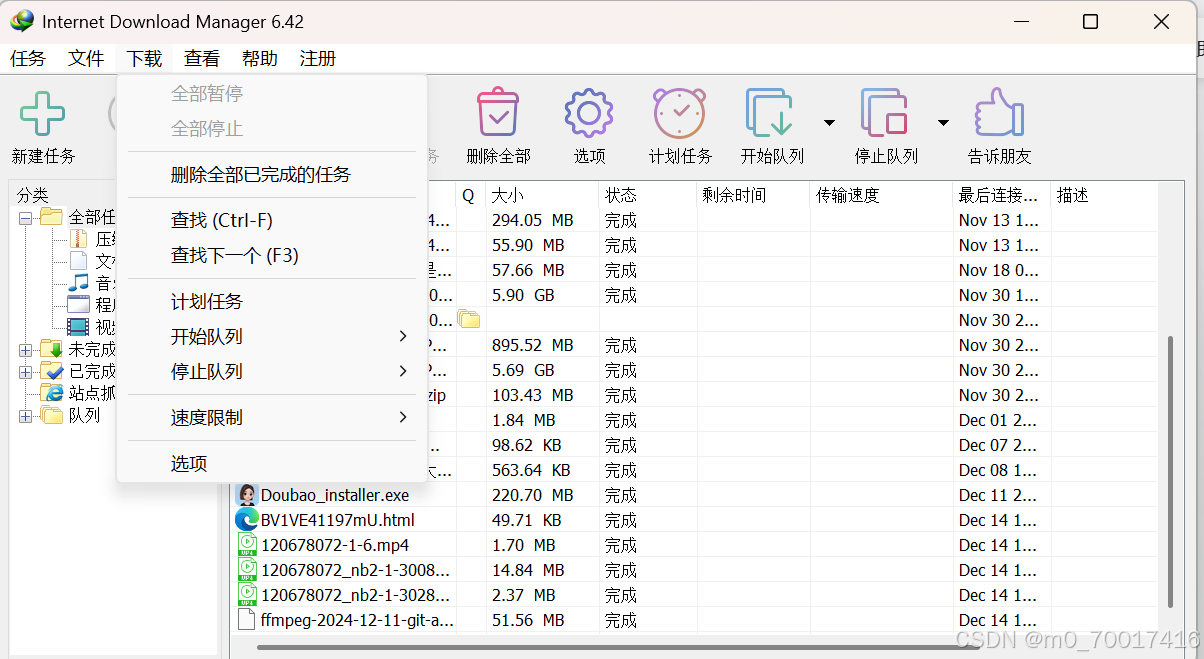
Task: Click the vertical scrollbar of the download list
Action: [1169, 470]
